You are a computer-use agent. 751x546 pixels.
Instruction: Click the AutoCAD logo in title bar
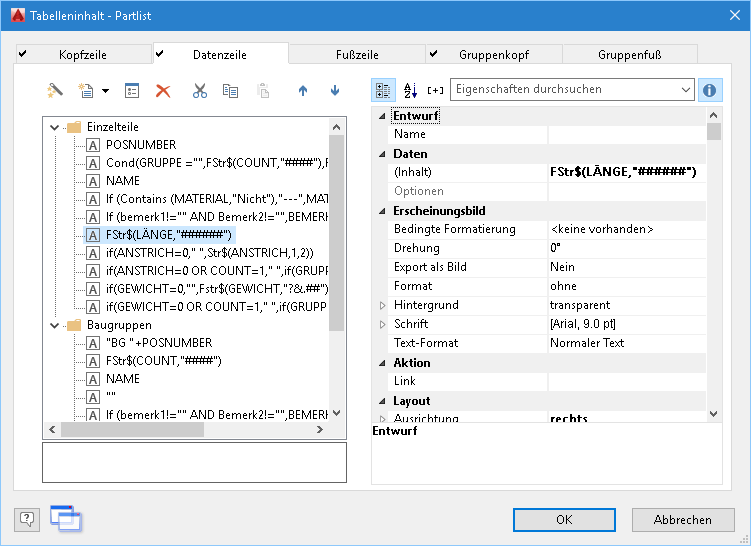[18, 15]
